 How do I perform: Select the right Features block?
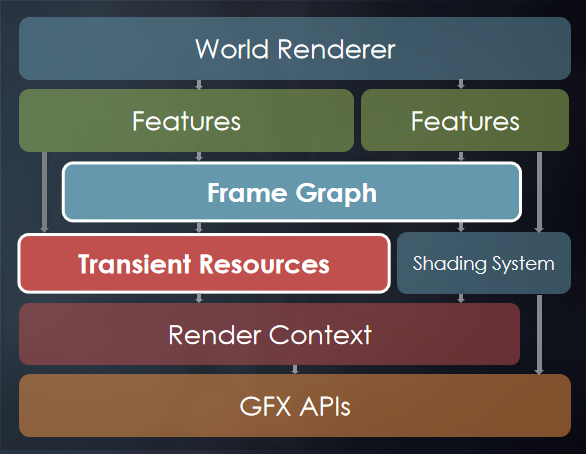(x=465, y=120)
